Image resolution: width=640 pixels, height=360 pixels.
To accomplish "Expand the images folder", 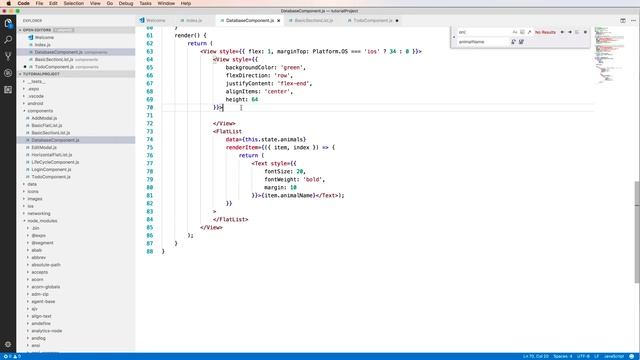I will click(x=35, y=199).
